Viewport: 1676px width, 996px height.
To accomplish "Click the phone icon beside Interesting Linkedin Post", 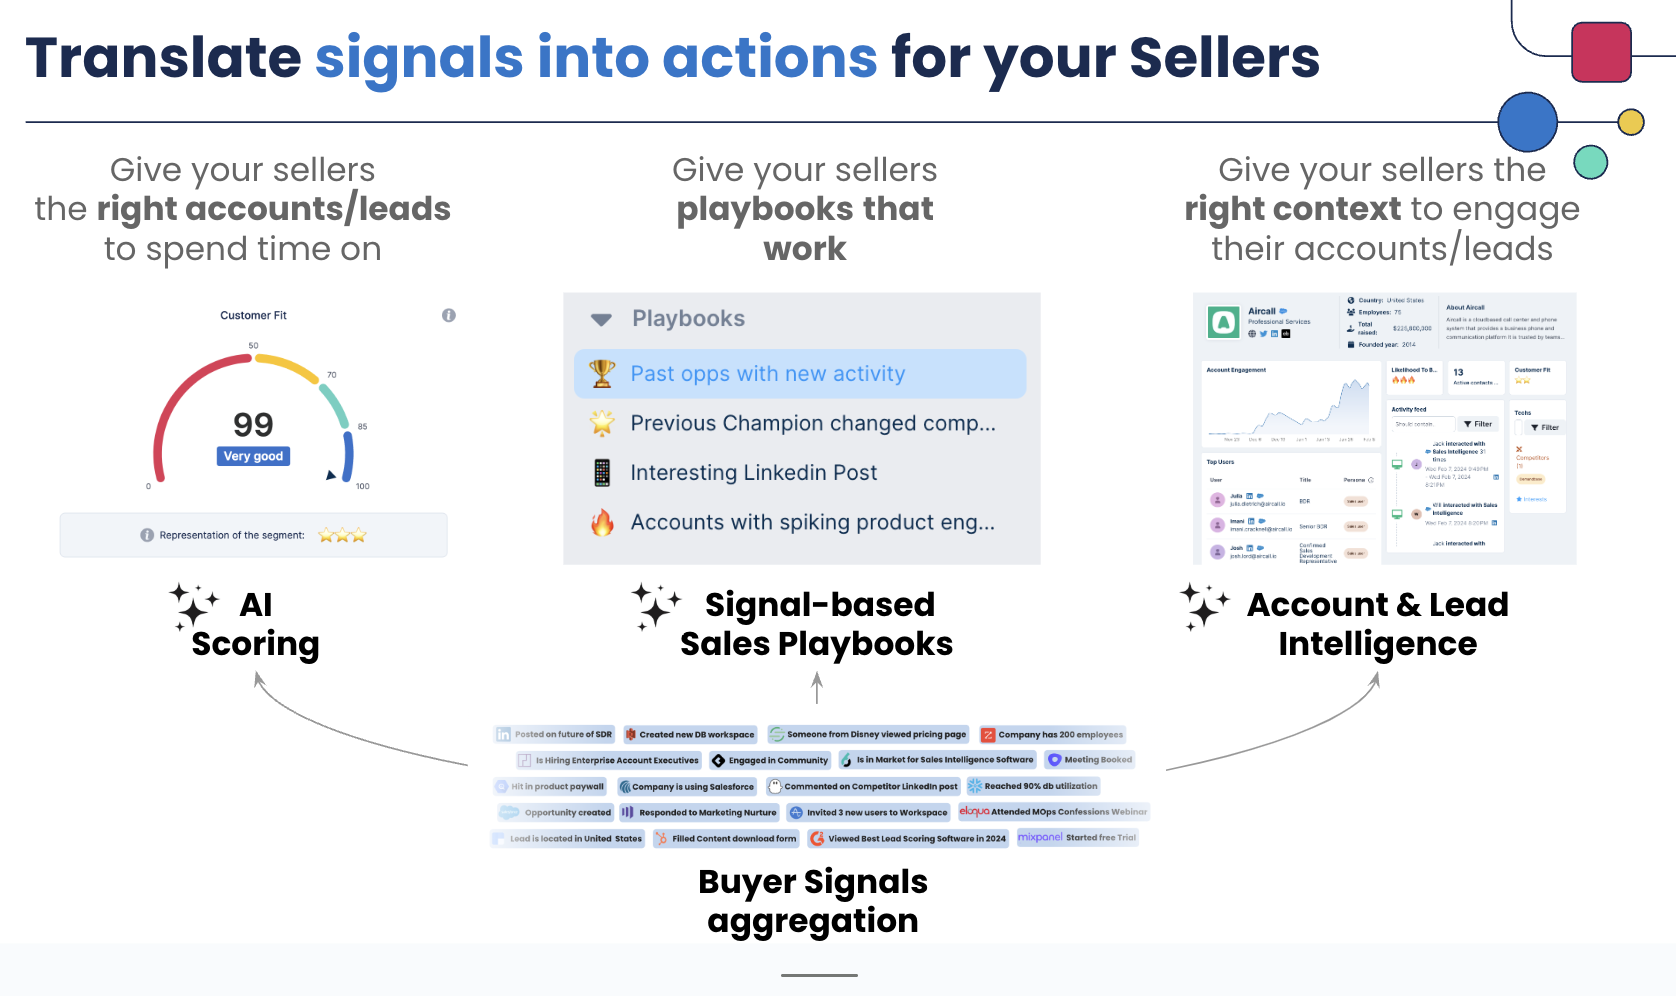I will tap(602, 472).
